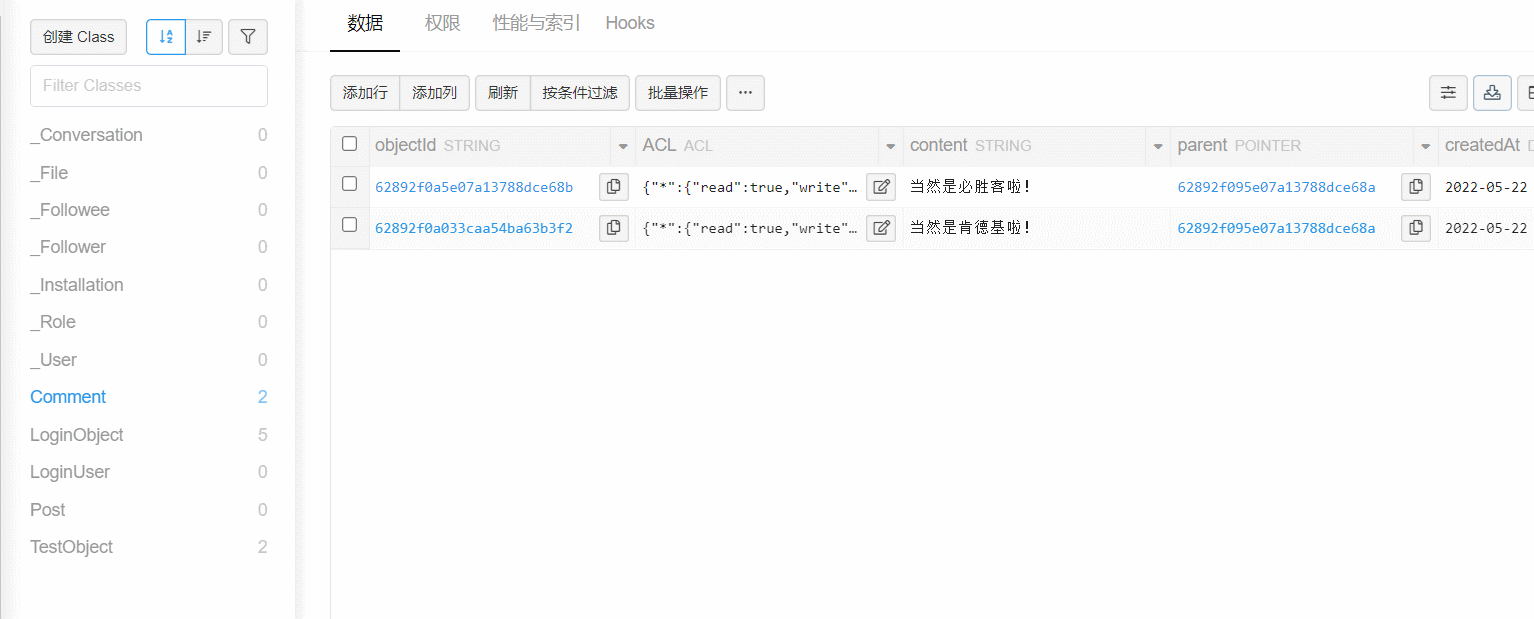Viewport: 1534px width, 619px height.
Task: Select the A-Z alphabetical sort icon
Action: 165,37
